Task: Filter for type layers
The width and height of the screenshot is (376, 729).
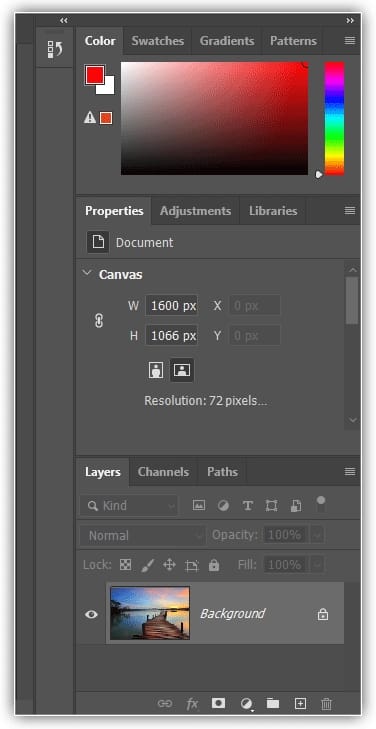Action: (248, 506)
